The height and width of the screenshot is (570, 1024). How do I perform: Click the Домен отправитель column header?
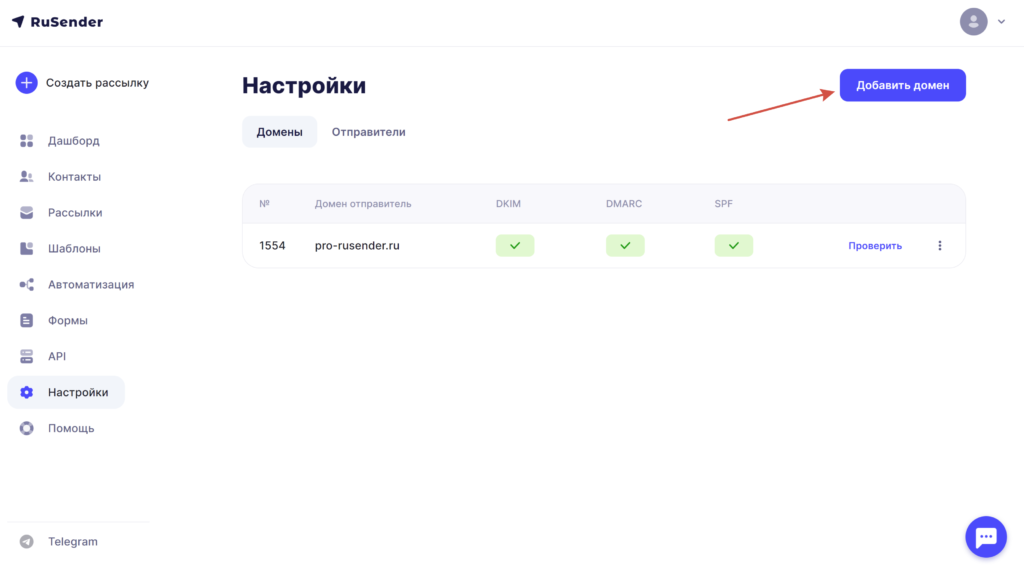363,204
